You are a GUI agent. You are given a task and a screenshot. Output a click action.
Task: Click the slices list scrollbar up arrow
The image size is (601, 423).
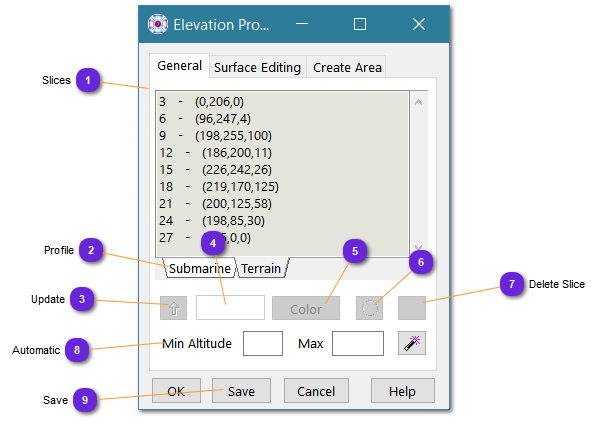(x=418, y=102)
